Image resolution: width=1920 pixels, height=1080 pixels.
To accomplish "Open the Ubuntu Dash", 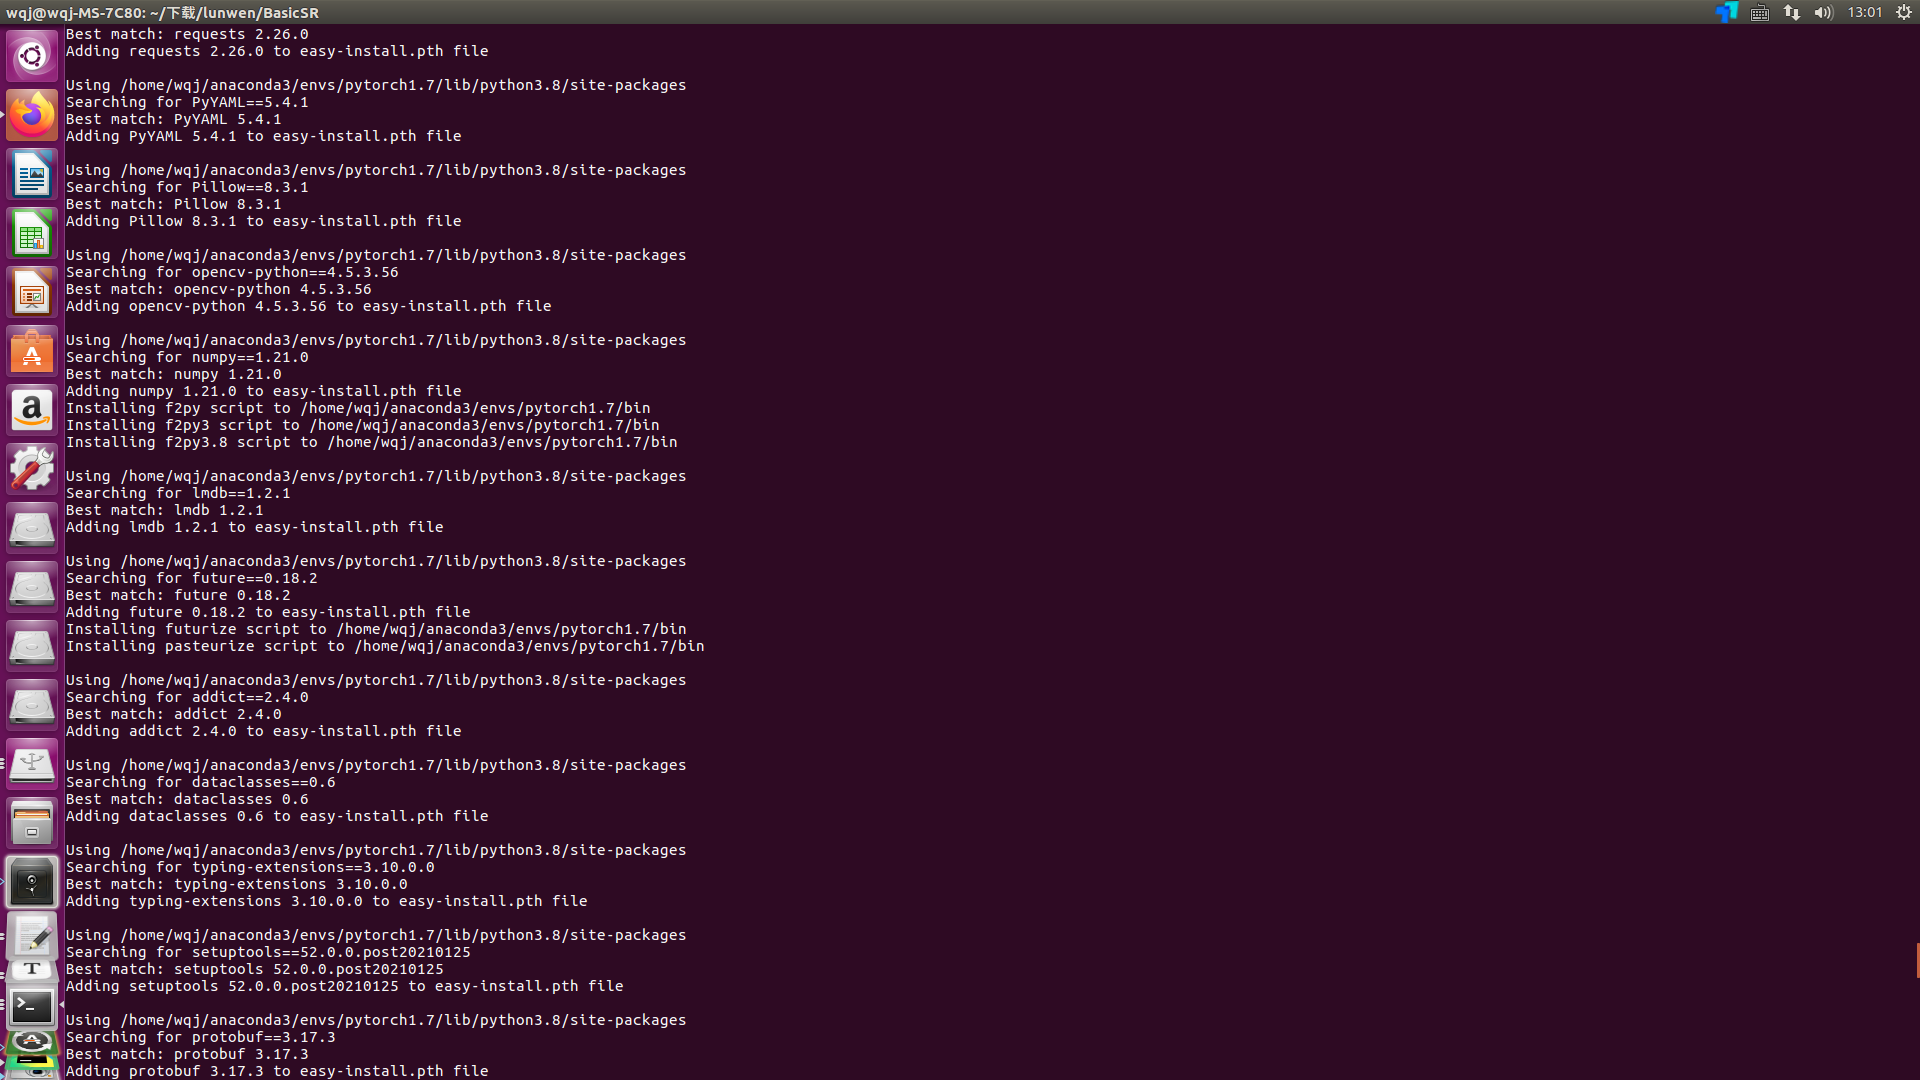I will [32, 56].
